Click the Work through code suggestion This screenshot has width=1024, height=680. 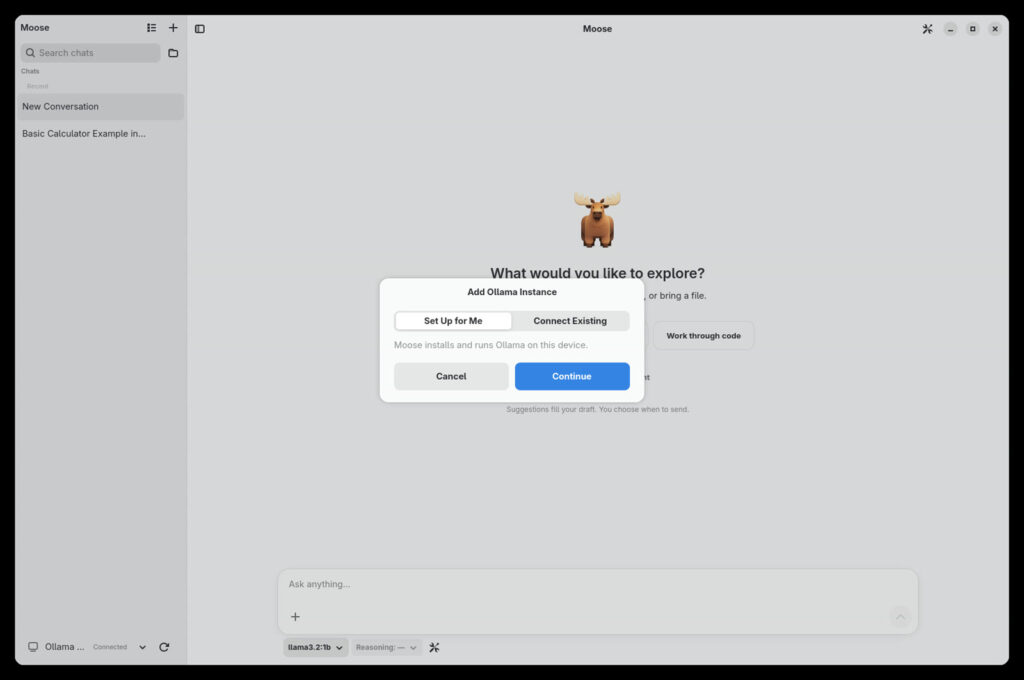(703, 336)
